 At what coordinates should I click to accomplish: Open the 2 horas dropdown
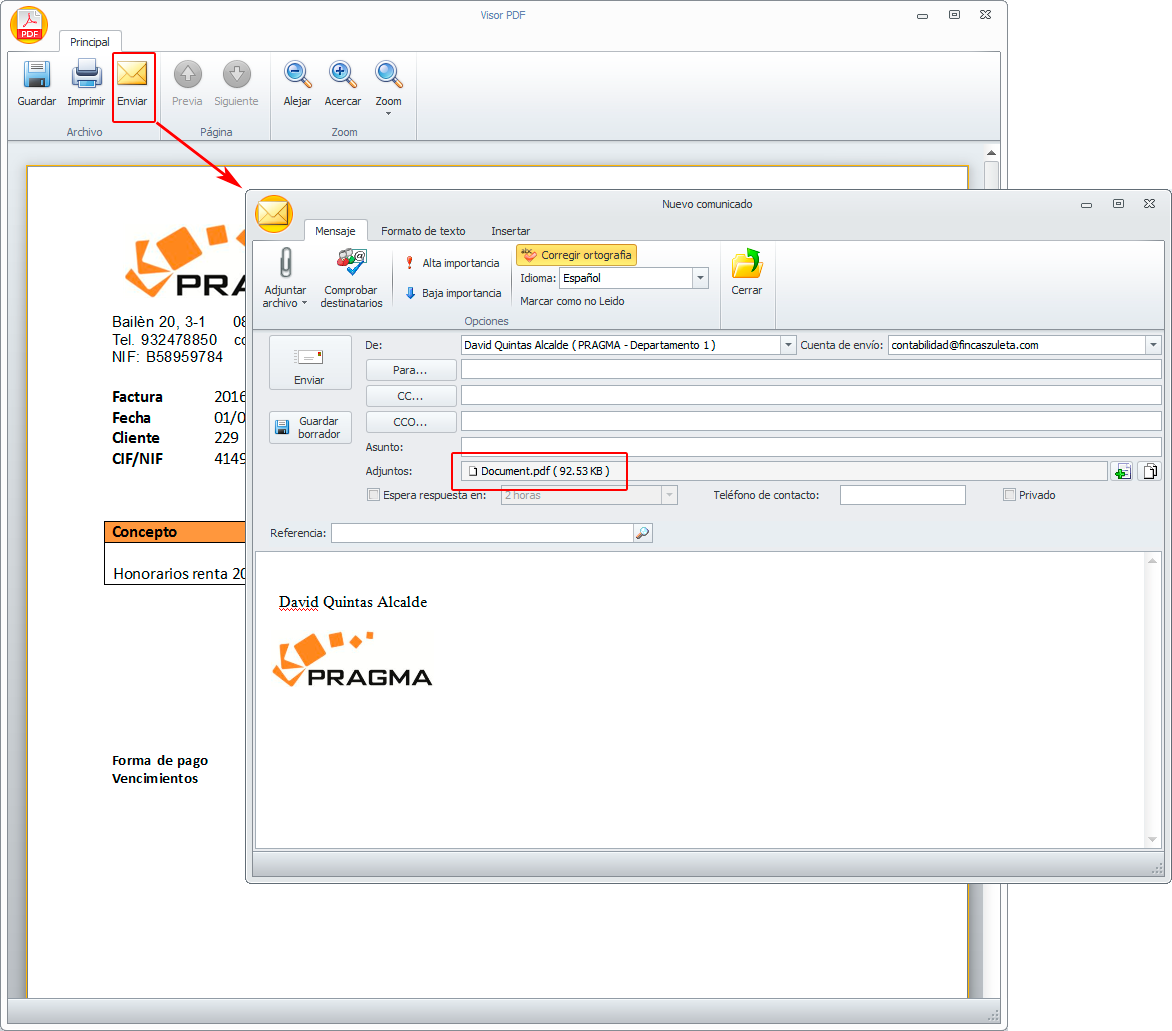[670, 495]
